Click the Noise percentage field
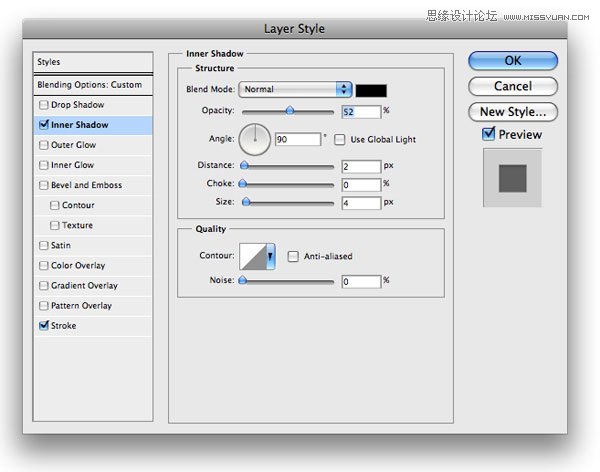The height and width of the screenshot is (472, 600). [x=360, y=282]
